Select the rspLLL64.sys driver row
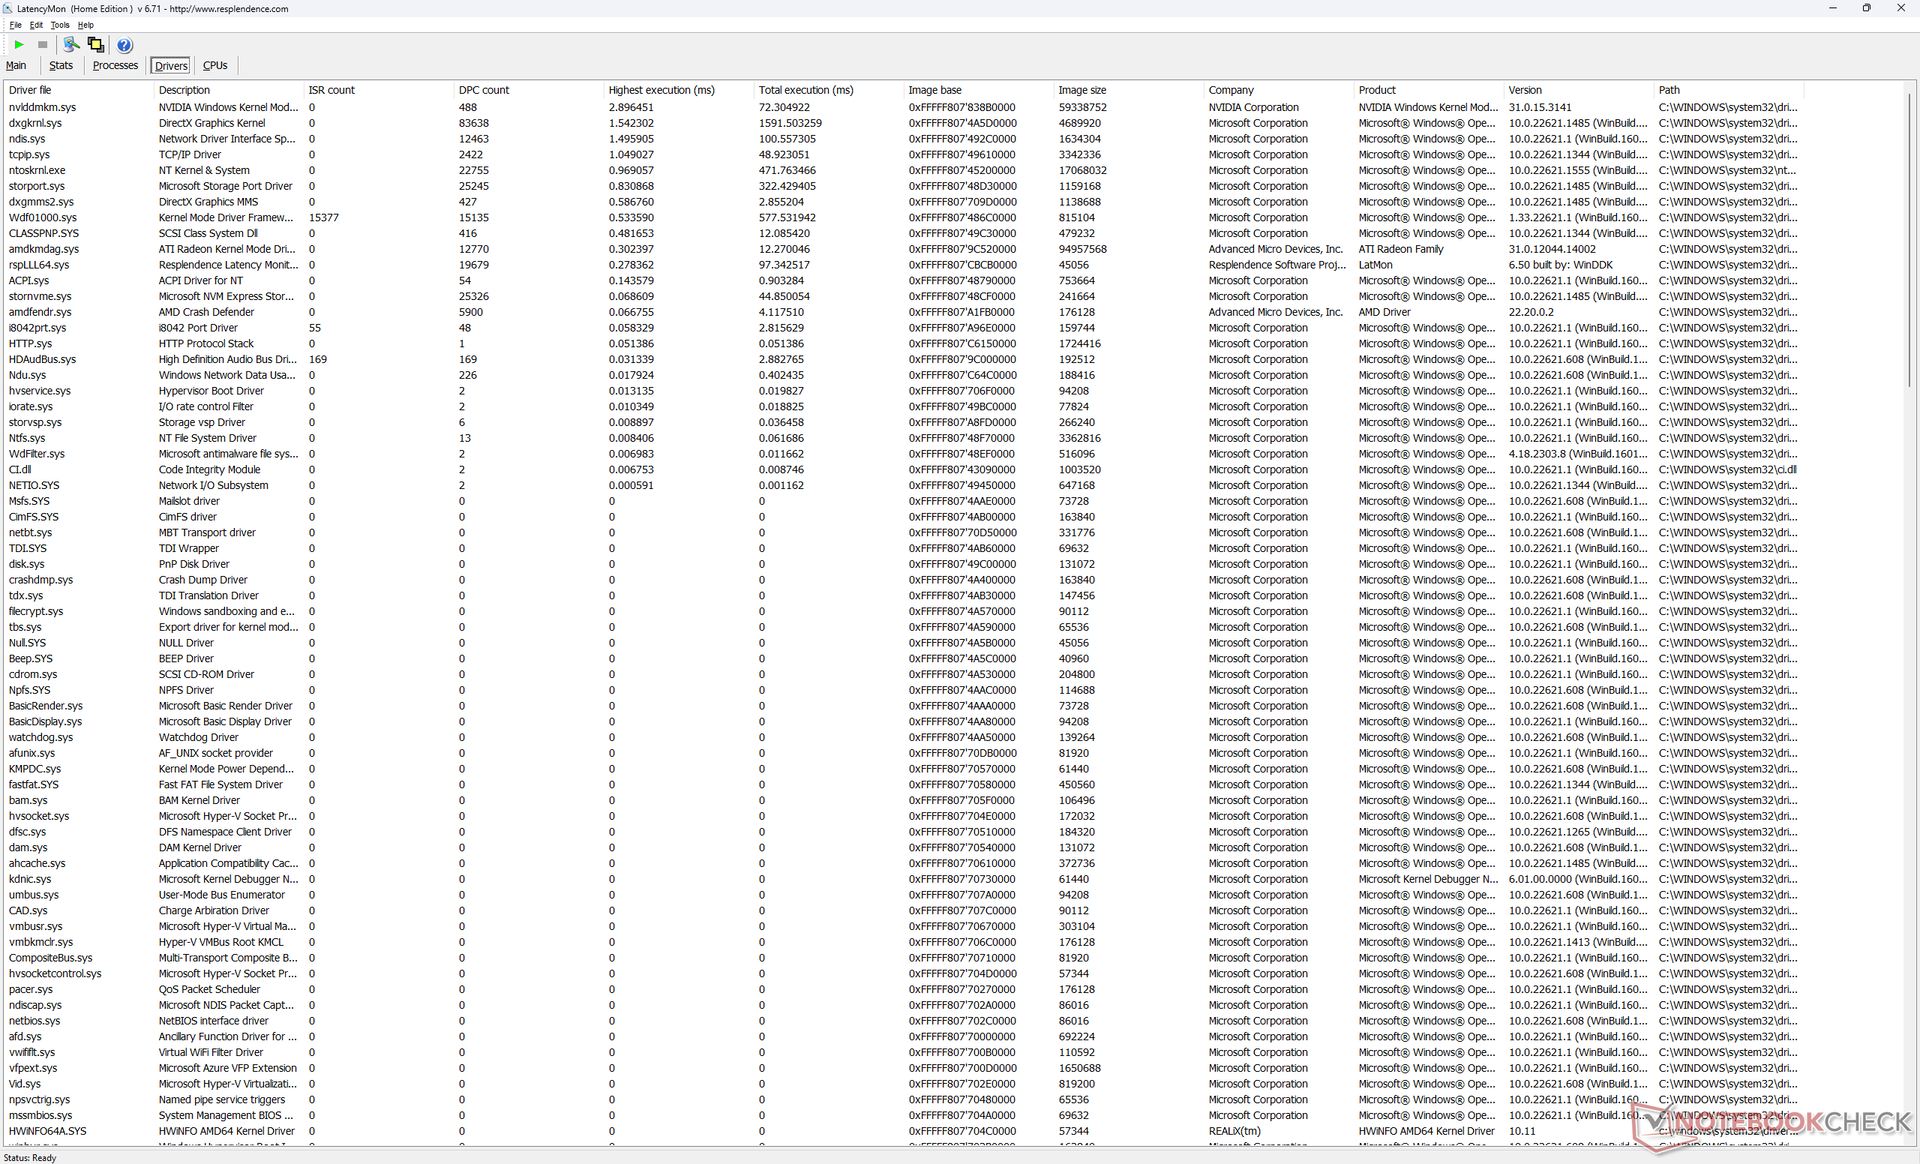 (903, 265)
